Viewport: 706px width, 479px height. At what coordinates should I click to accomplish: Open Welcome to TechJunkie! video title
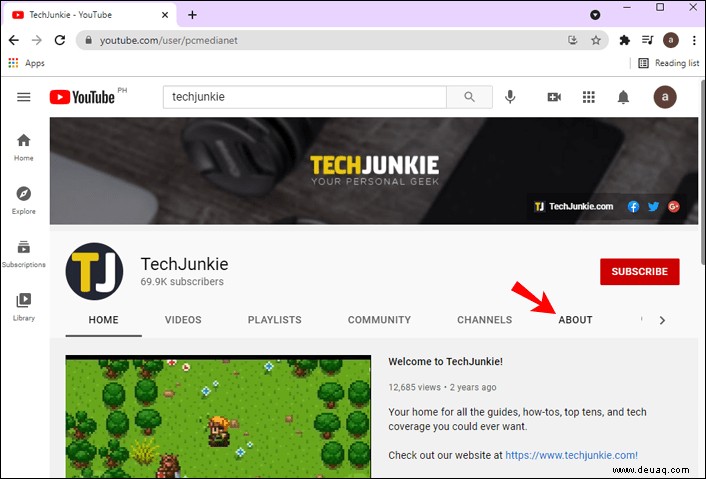pyautogui.click(x=445, y=362)
